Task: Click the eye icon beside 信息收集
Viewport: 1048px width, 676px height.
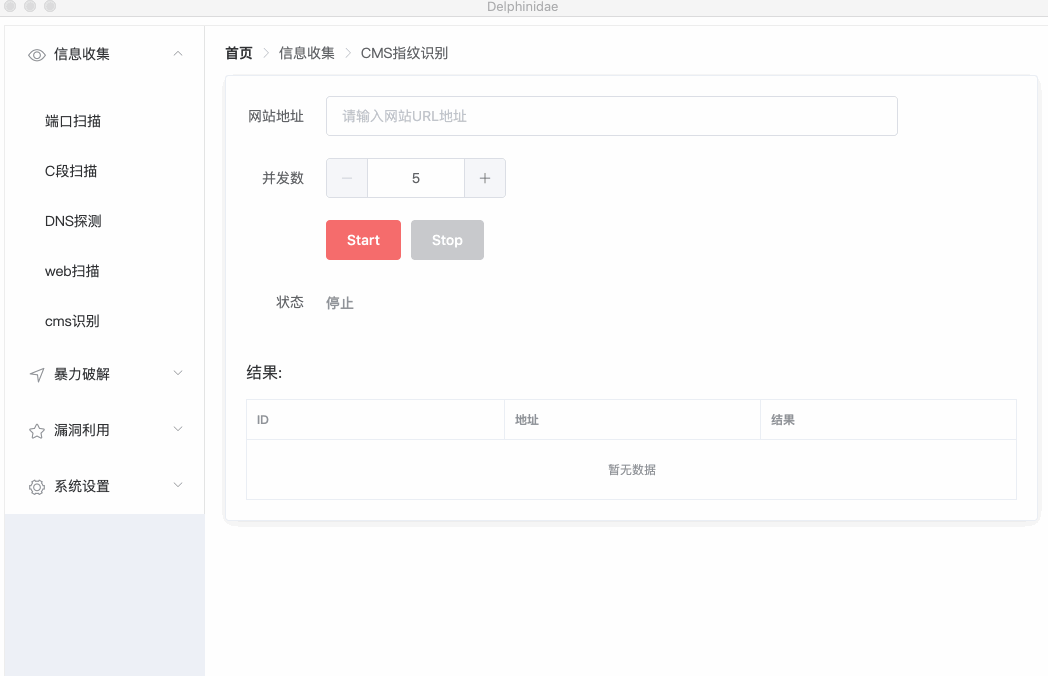Action: (x=37, y=55)
